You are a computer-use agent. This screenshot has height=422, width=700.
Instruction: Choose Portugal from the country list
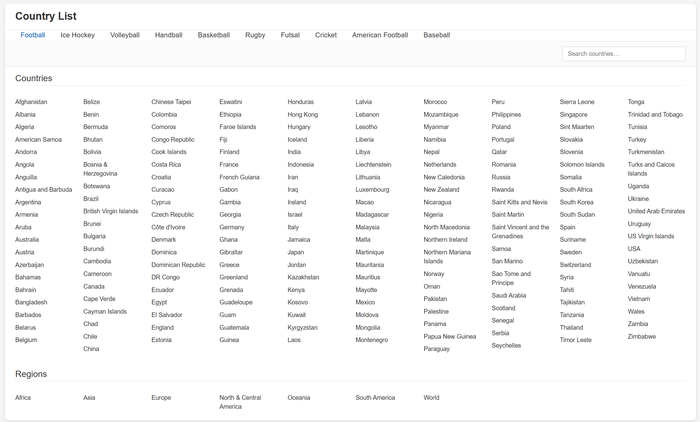coord(503,139)
